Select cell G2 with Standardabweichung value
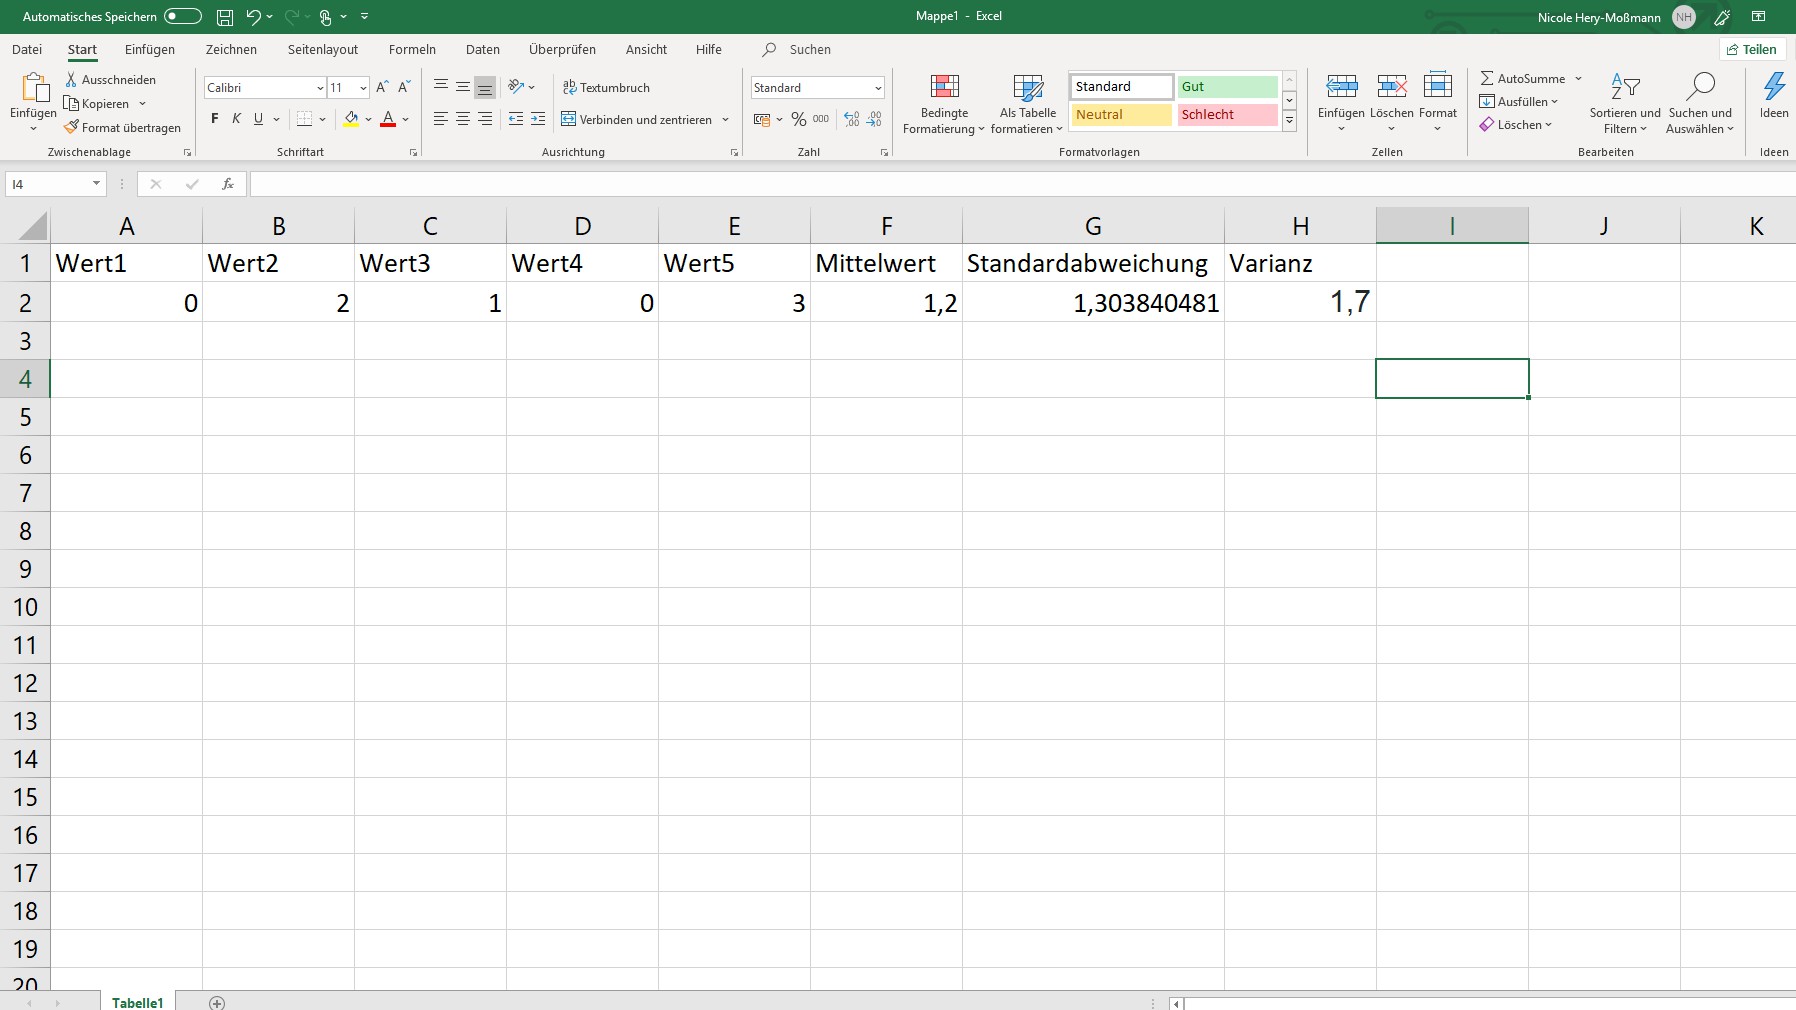This screenshot has width=1796, height=1010. pyautogui.click(x=1092, y=302)
